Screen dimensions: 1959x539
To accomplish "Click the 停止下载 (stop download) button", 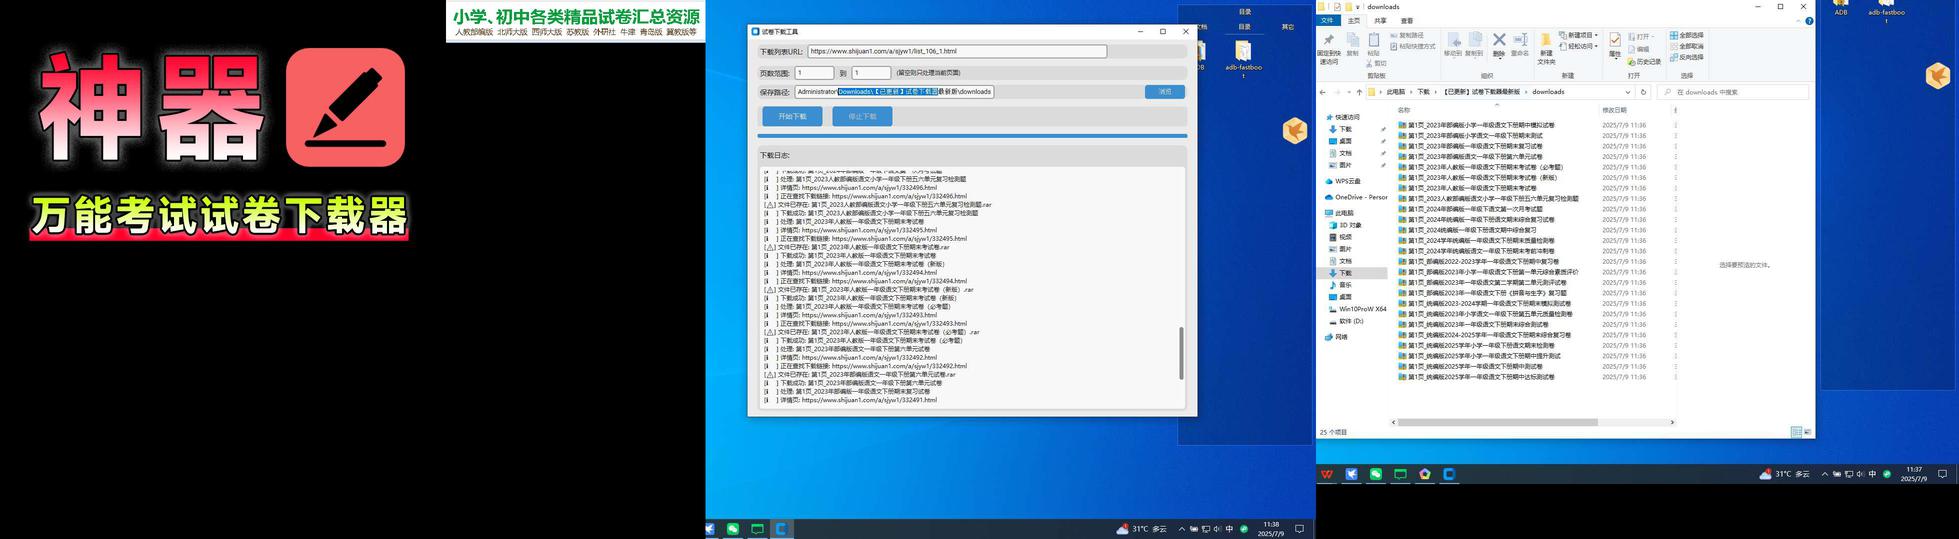I will [x=862, y=116].
